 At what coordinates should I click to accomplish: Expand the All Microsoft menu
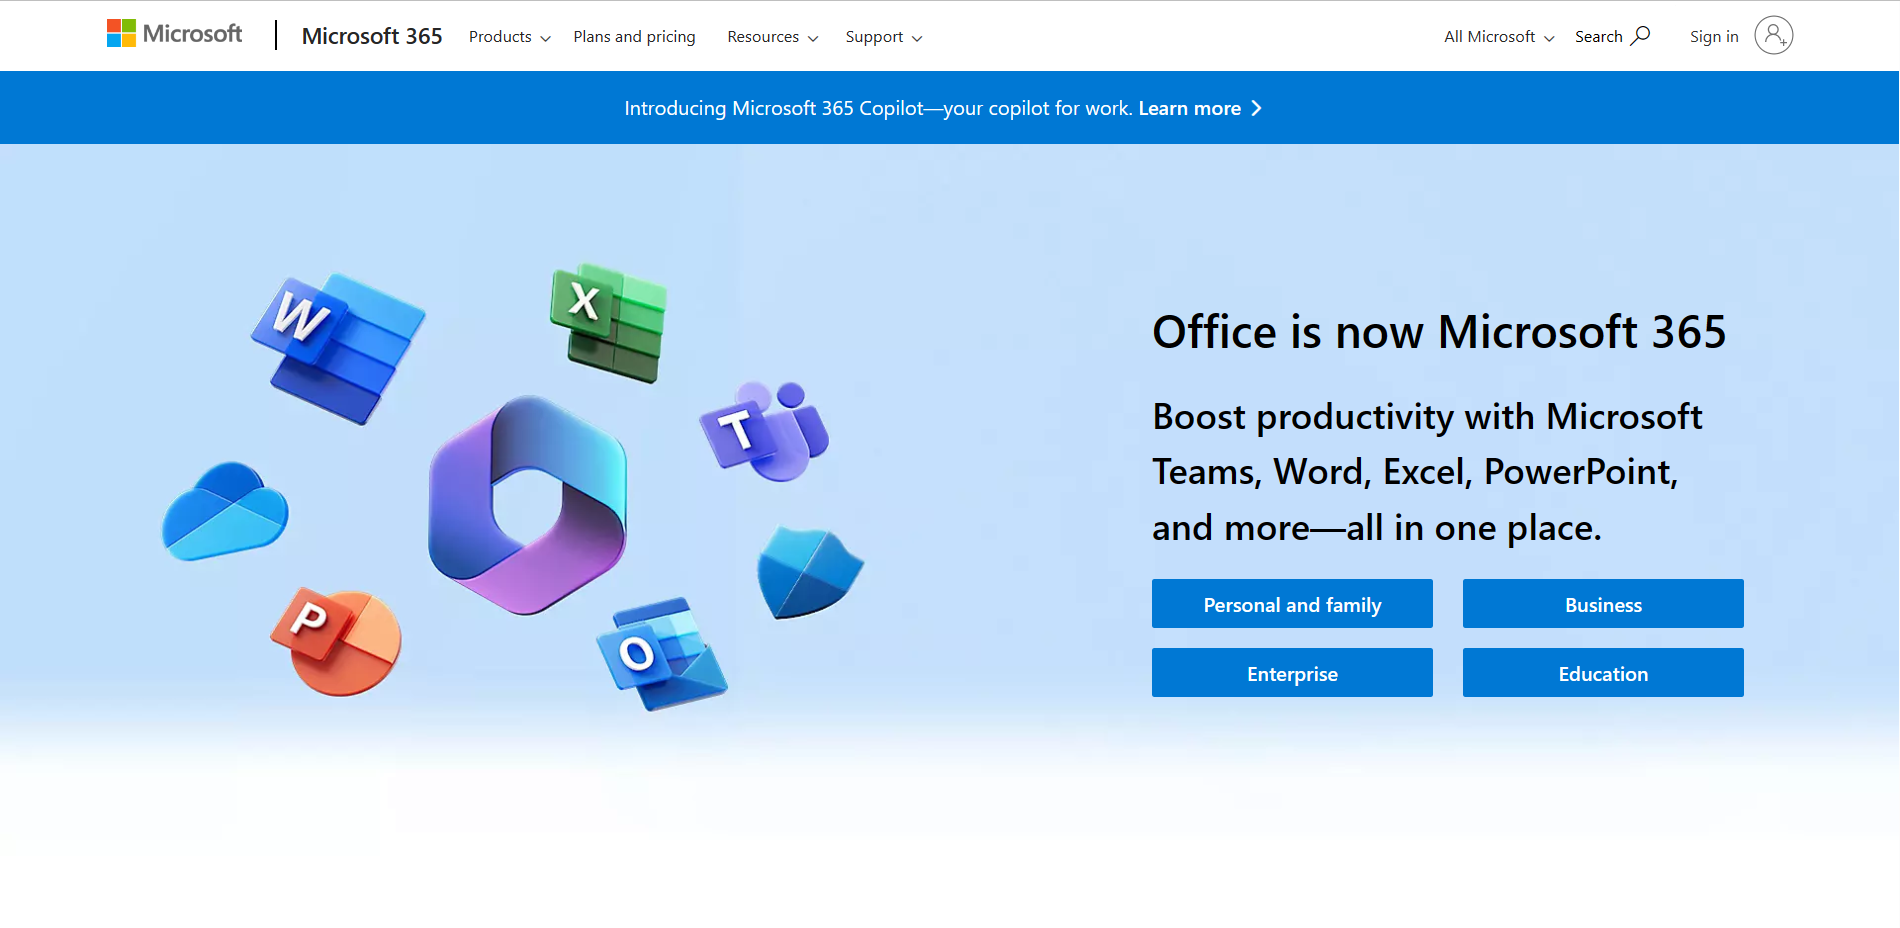(x=1498, y=37)
